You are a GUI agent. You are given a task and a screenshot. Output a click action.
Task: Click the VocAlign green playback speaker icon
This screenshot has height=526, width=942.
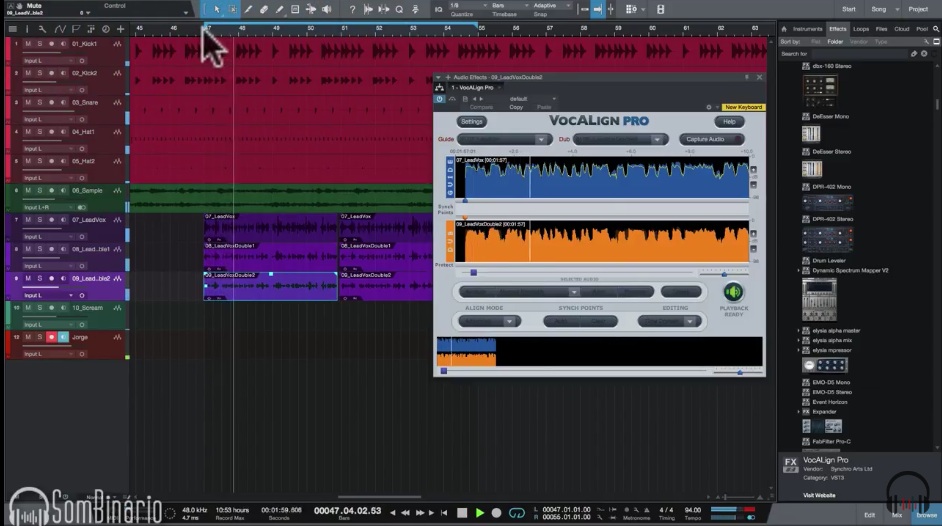tap(734, 292)
